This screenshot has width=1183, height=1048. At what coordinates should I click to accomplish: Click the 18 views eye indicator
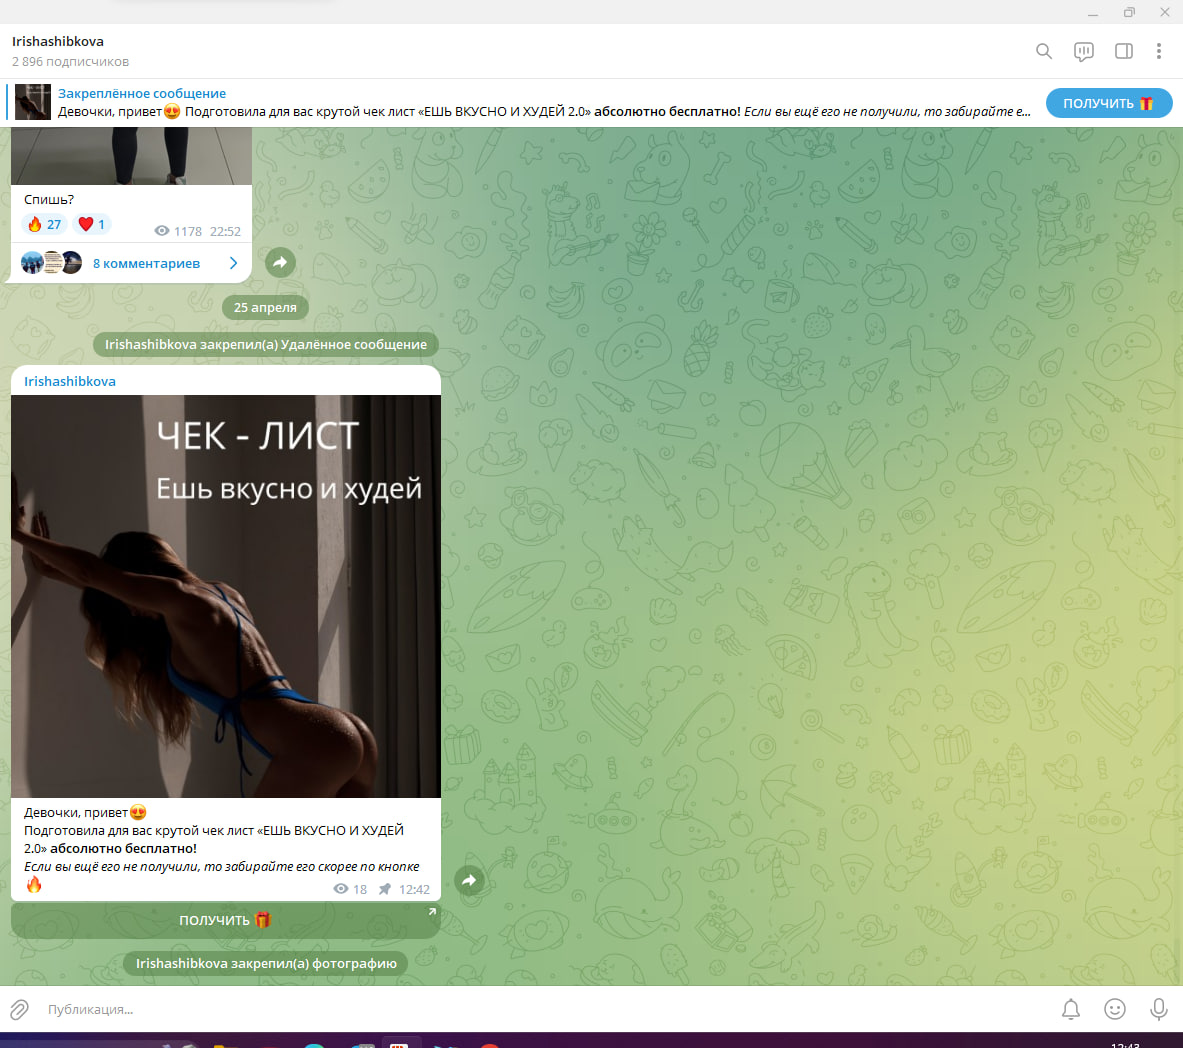click(350, 890)
